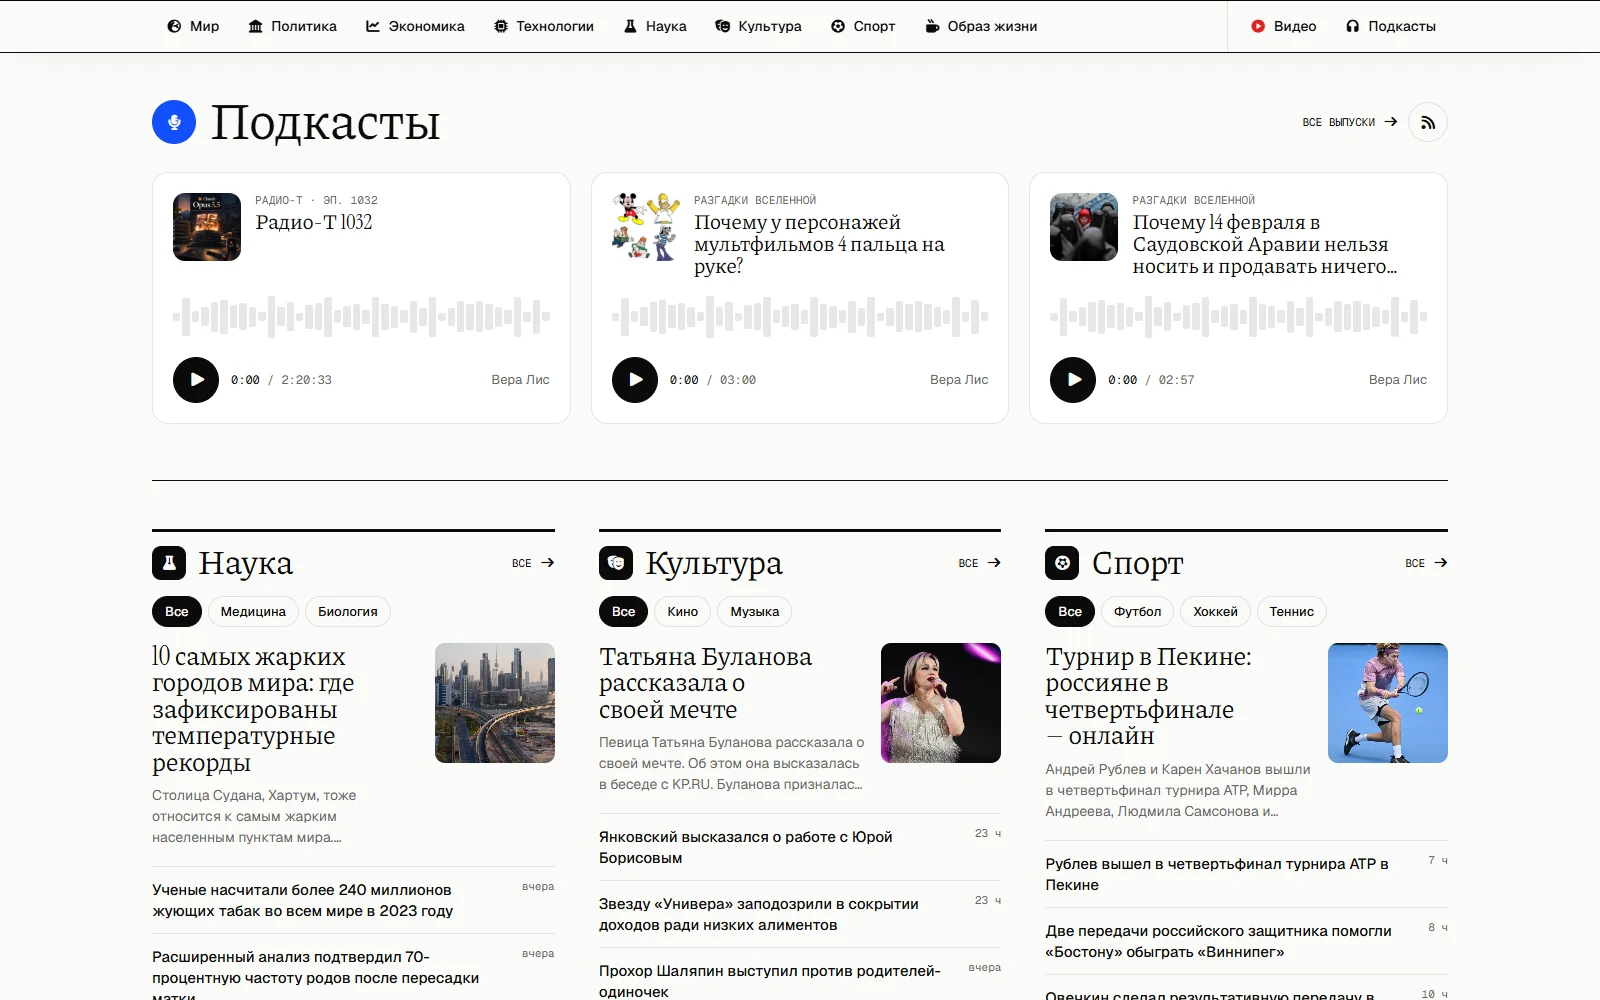Screen dimensions: 1600x1000
Task: Open Культура in the top navigation
Action: [758, 26]
